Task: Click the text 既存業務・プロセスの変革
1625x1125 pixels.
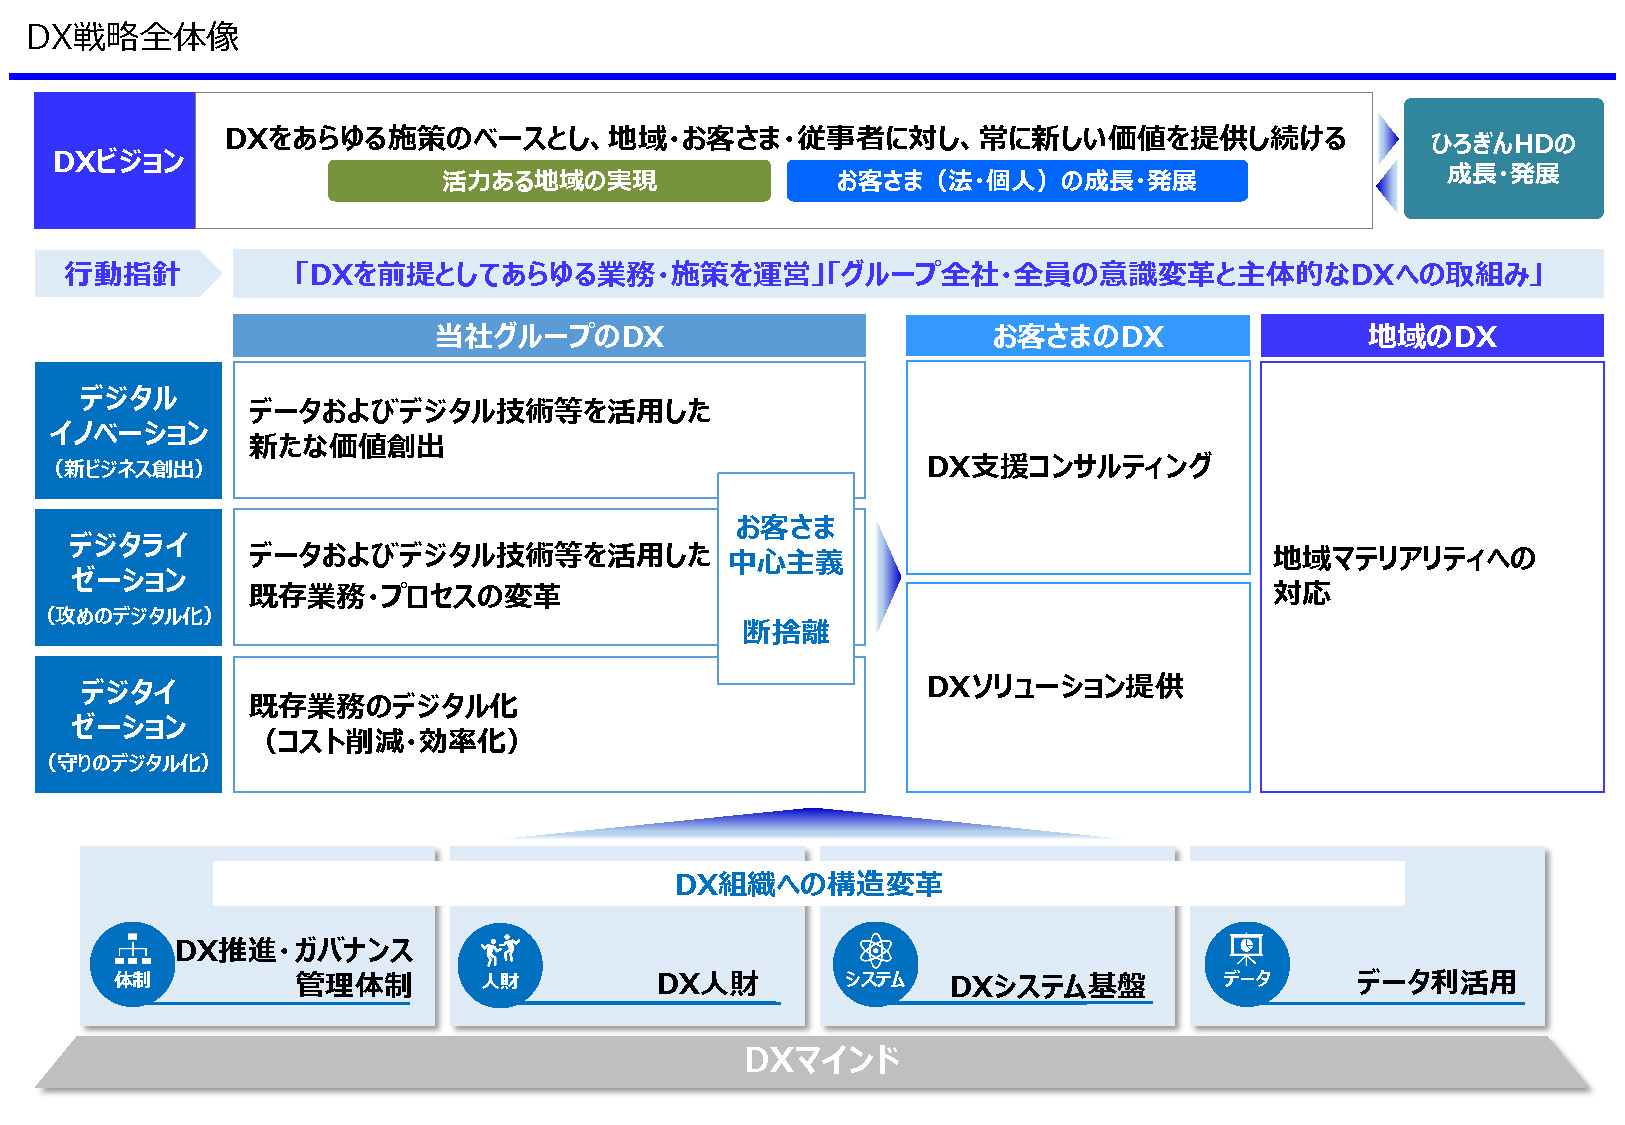Action: pyautogui.click(x=404, y=596)
